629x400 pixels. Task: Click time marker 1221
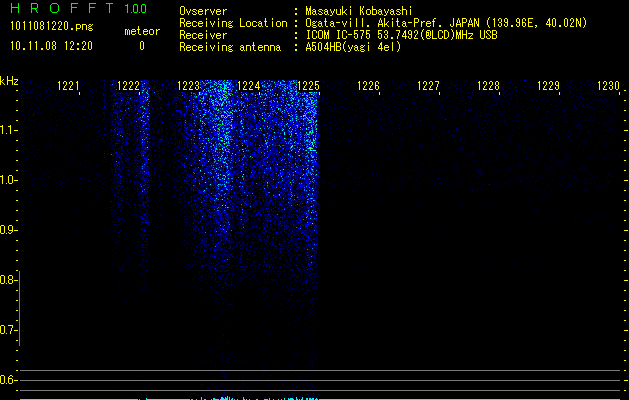coord(68,85)
